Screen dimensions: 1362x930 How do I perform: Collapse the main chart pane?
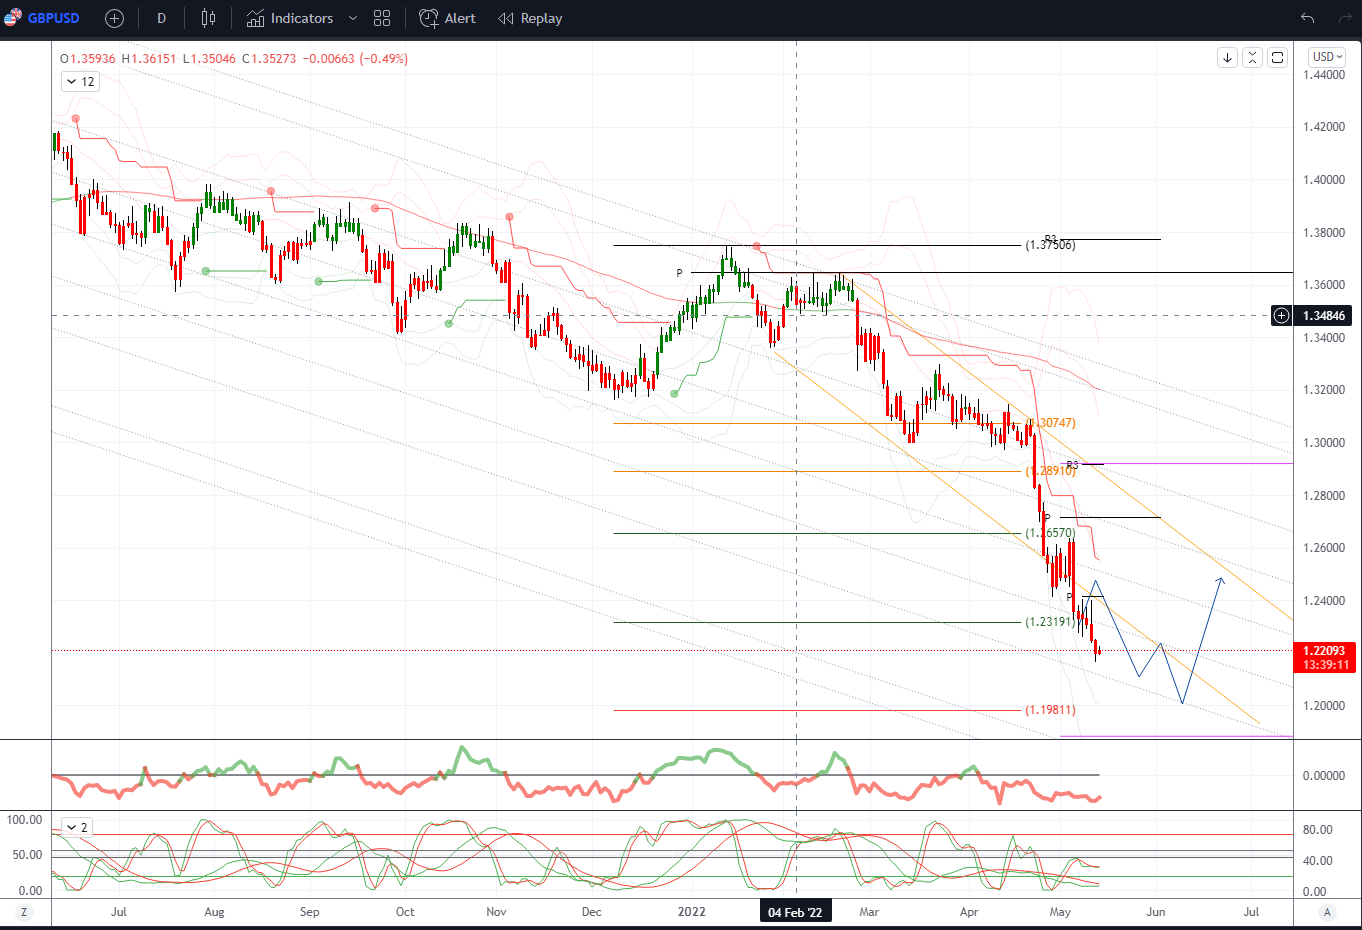(x=1252, y=57)
